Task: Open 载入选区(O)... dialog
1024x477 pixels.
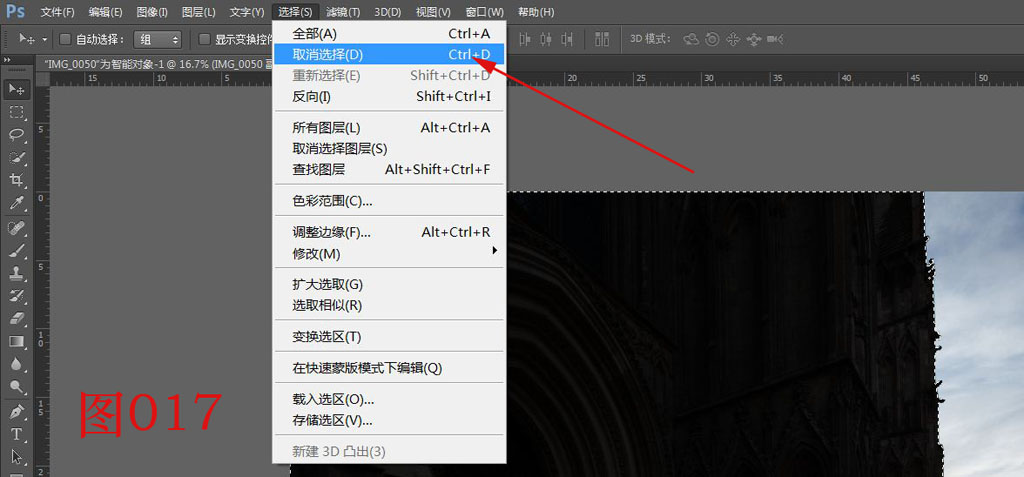Action: tap(389, 399)
